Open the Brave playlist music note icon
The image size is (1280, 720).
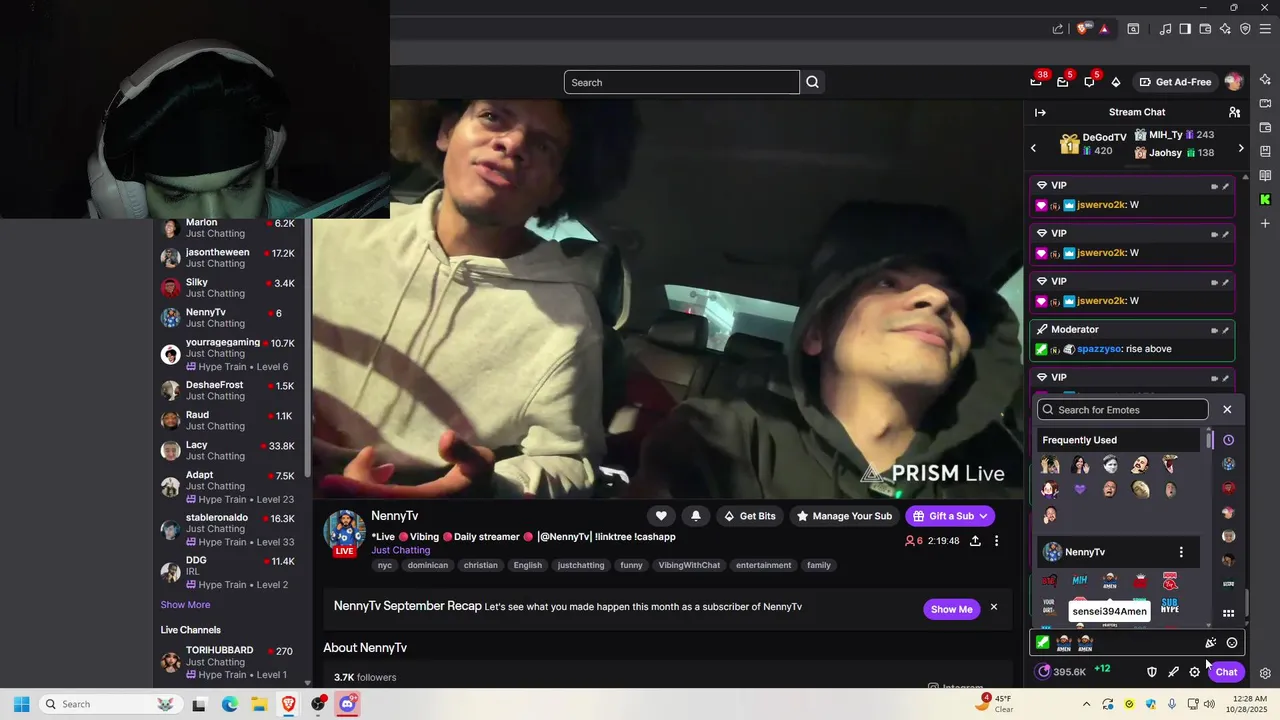pyautogui.click(x=1165, y=29)
